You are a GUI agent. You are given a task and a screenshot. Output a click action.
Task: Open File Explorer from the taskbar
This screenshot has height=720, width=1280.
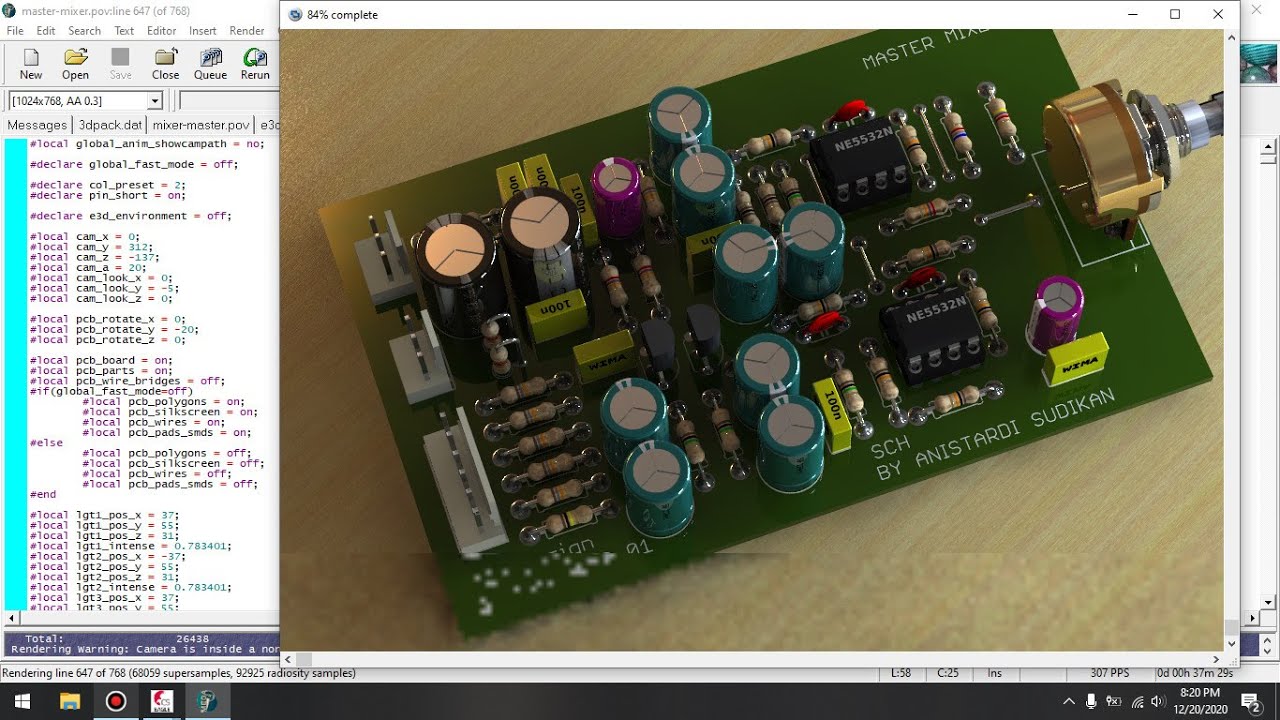69,701
